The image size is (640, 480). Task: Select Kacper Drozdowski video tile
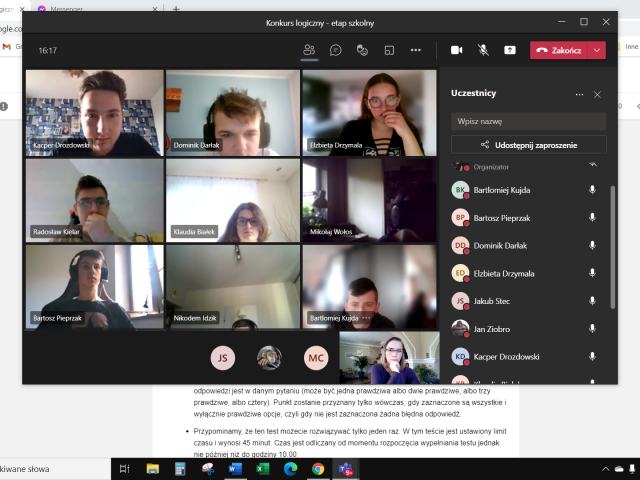[x=95, y=113]
